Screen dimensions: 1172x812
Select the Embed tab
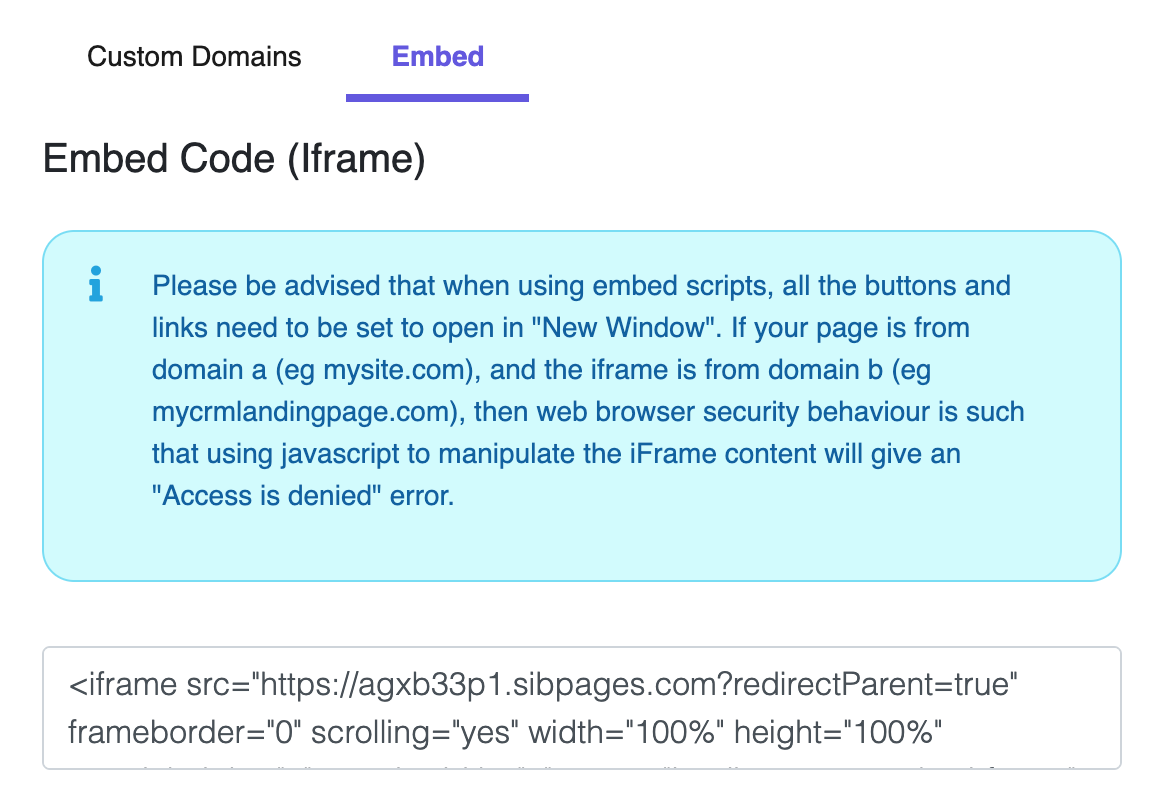(438, 56)
